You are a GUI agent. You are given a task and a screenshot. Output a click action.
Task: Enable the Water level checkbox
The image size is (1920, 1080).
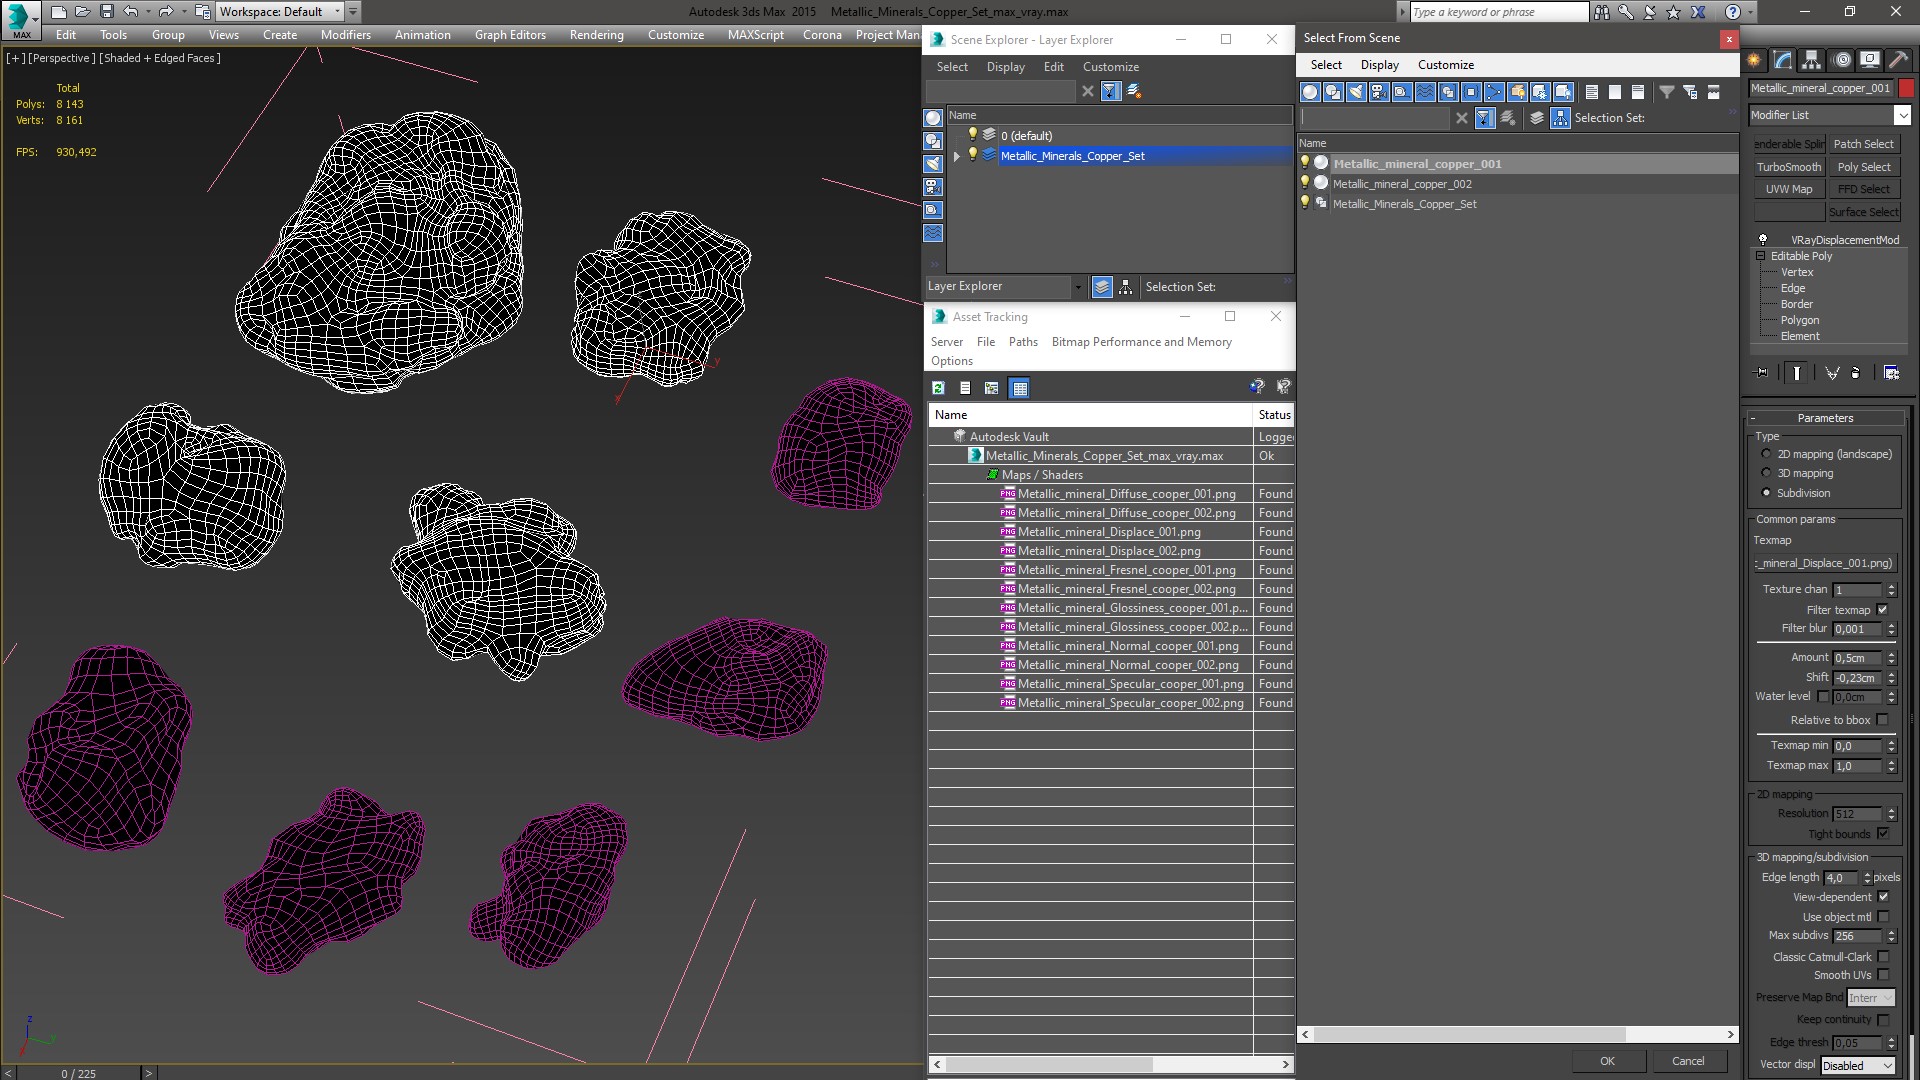(x=1823, y=697)
